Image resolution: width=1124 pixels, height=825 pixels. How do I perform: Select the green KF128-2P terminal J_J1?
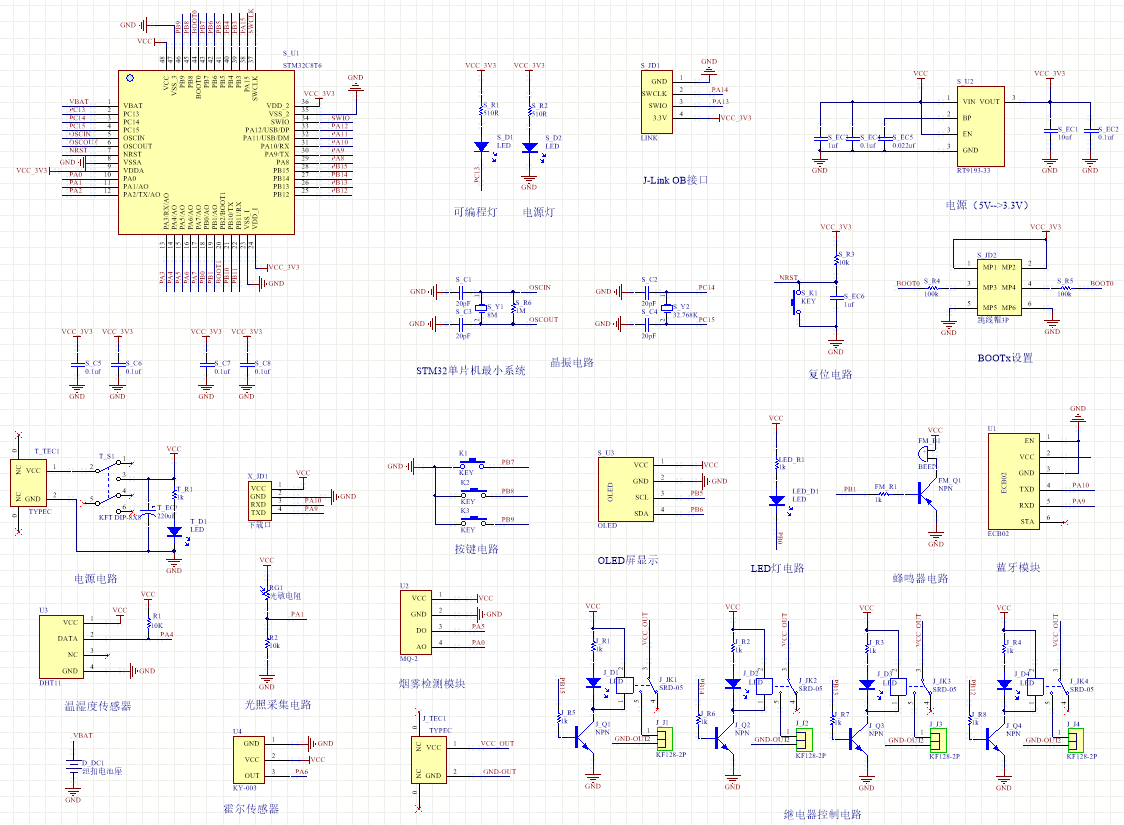pyautogui.click(x=662, y=739)
